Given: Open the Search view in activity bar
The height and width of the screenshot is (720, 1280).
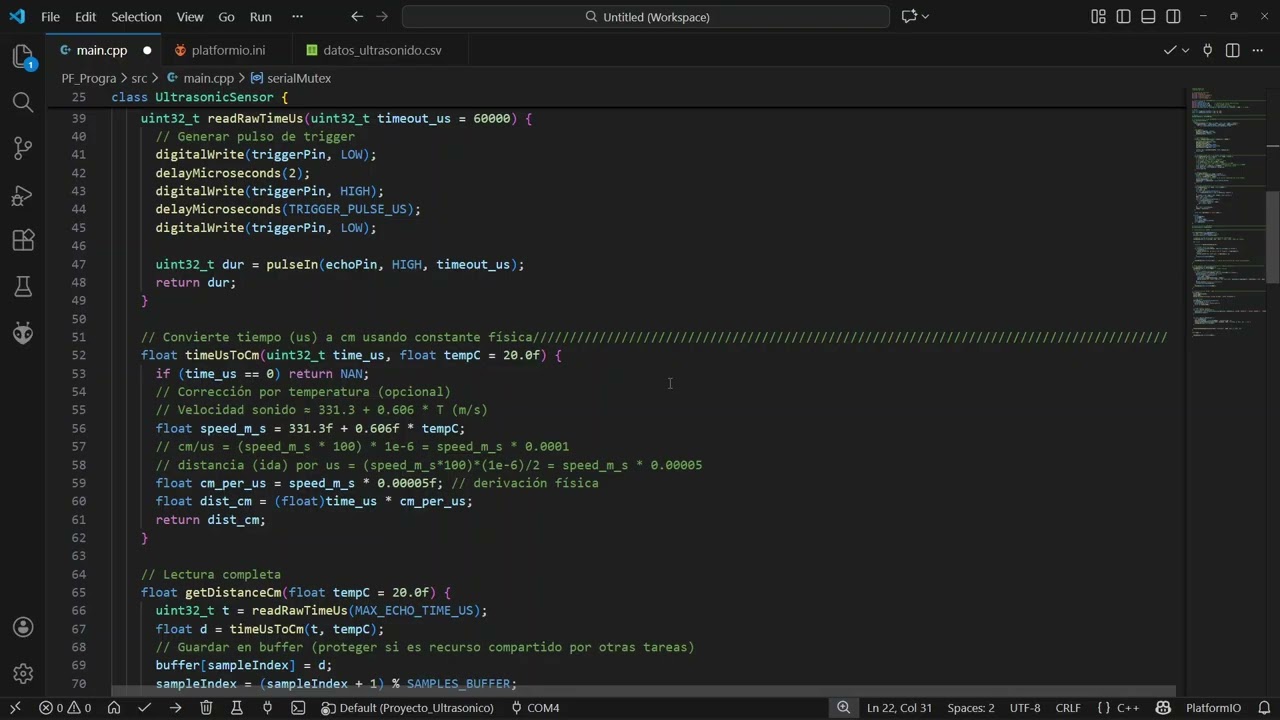Looking at the screenshot, I should [23, 102].
